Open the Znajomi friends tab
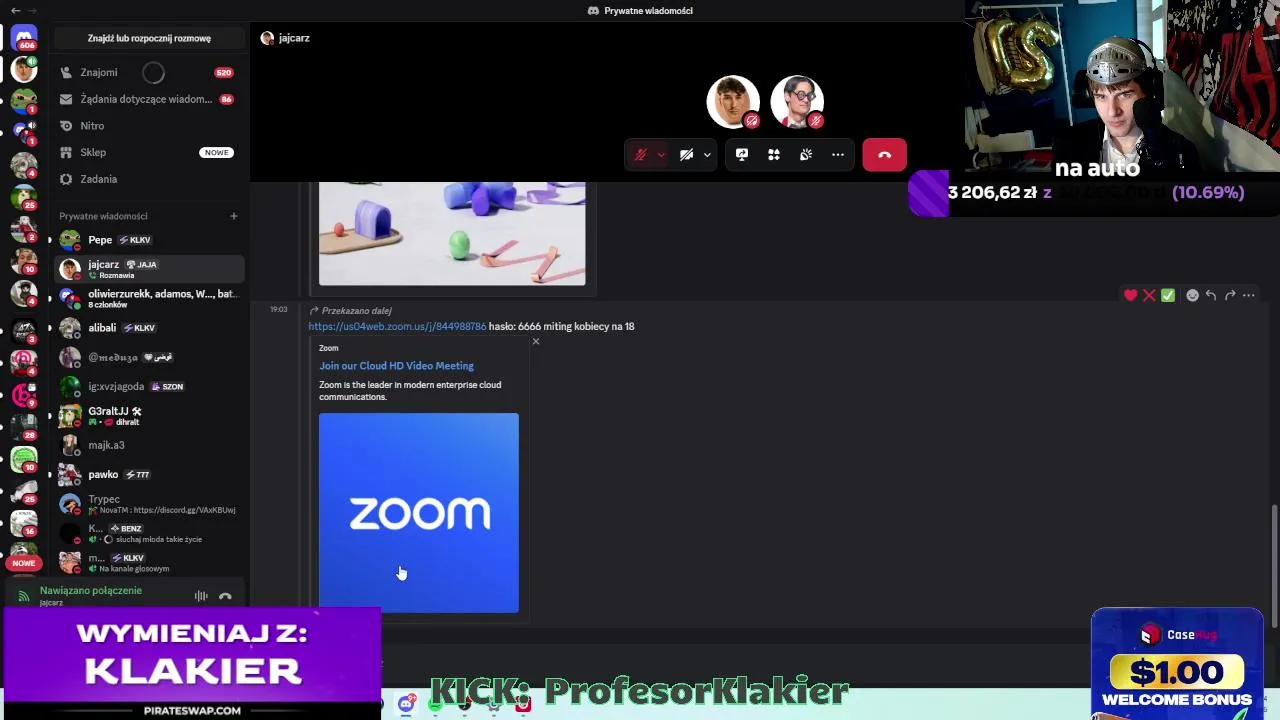 coord(149,72)
